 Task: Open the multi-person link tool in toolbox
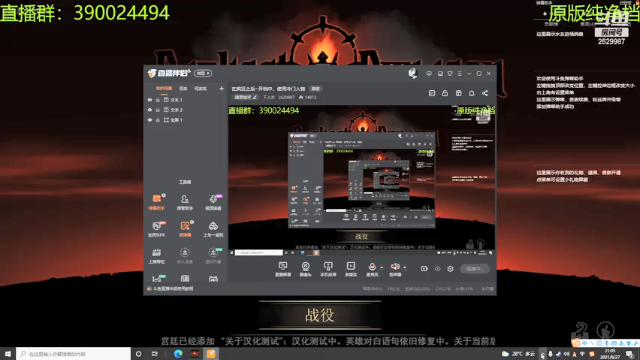[x=184, y=256]
